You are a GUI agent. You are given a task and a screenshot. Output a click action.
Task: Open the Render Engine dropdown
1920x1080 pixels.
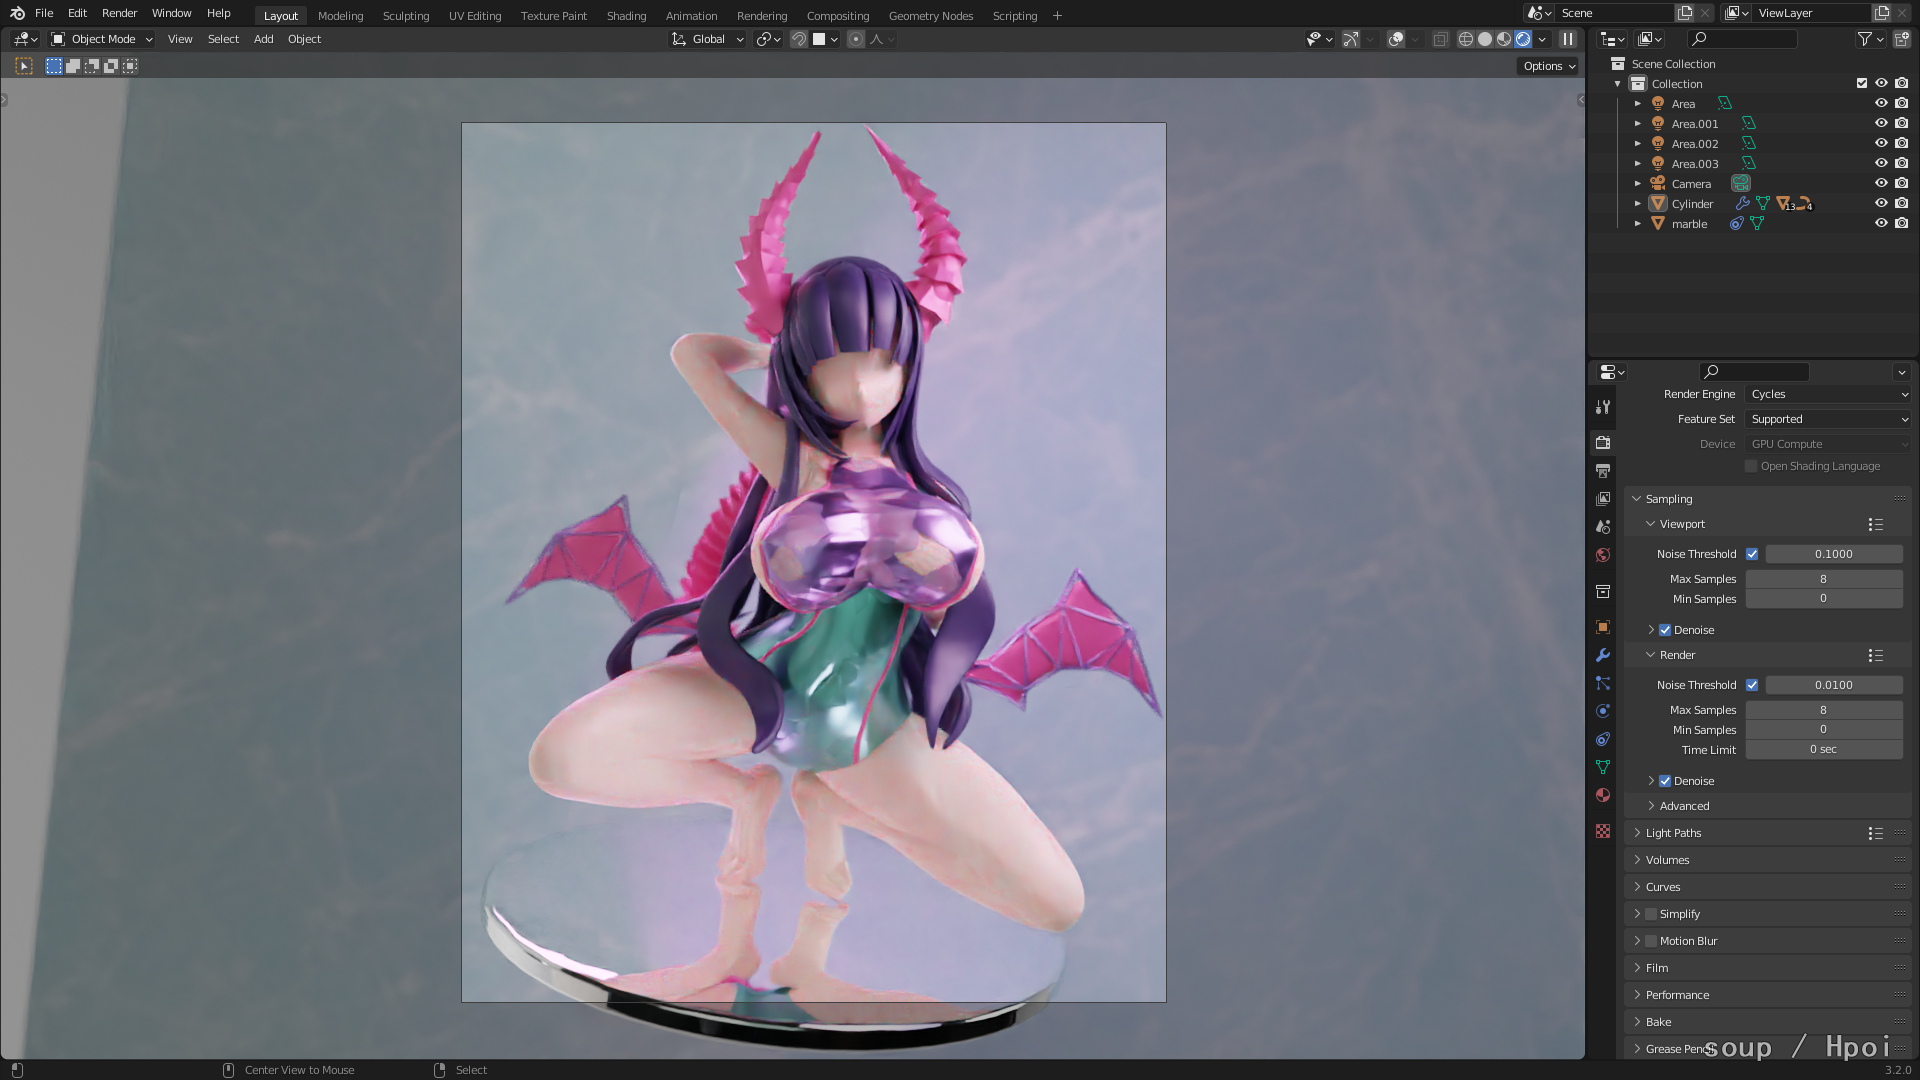coord(1828,394)
